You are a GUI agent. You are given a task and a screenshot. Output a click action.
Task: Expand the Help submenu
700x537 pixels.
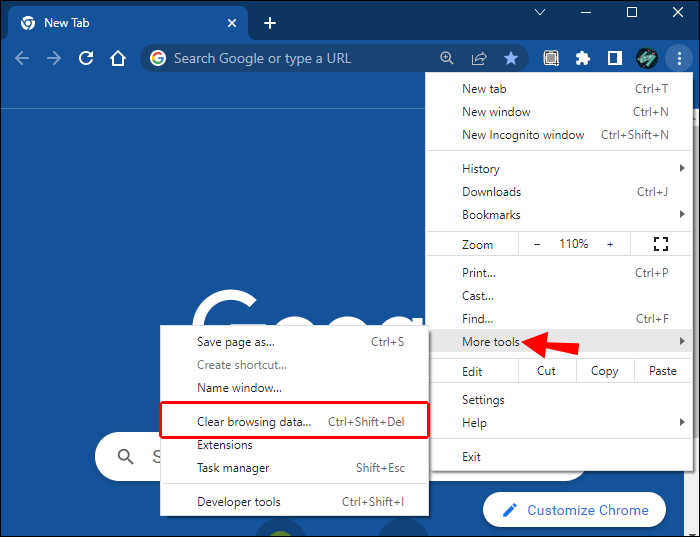click(x=560, y=423)
